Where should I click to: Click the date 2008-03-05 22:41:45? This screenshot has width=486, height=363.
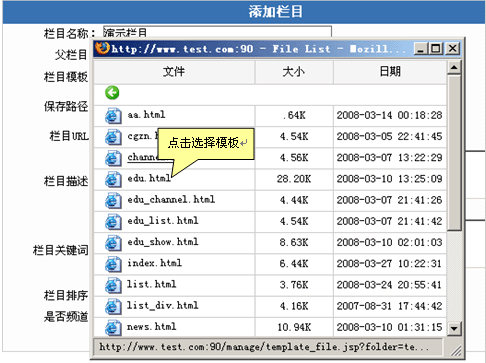[389, 137]
